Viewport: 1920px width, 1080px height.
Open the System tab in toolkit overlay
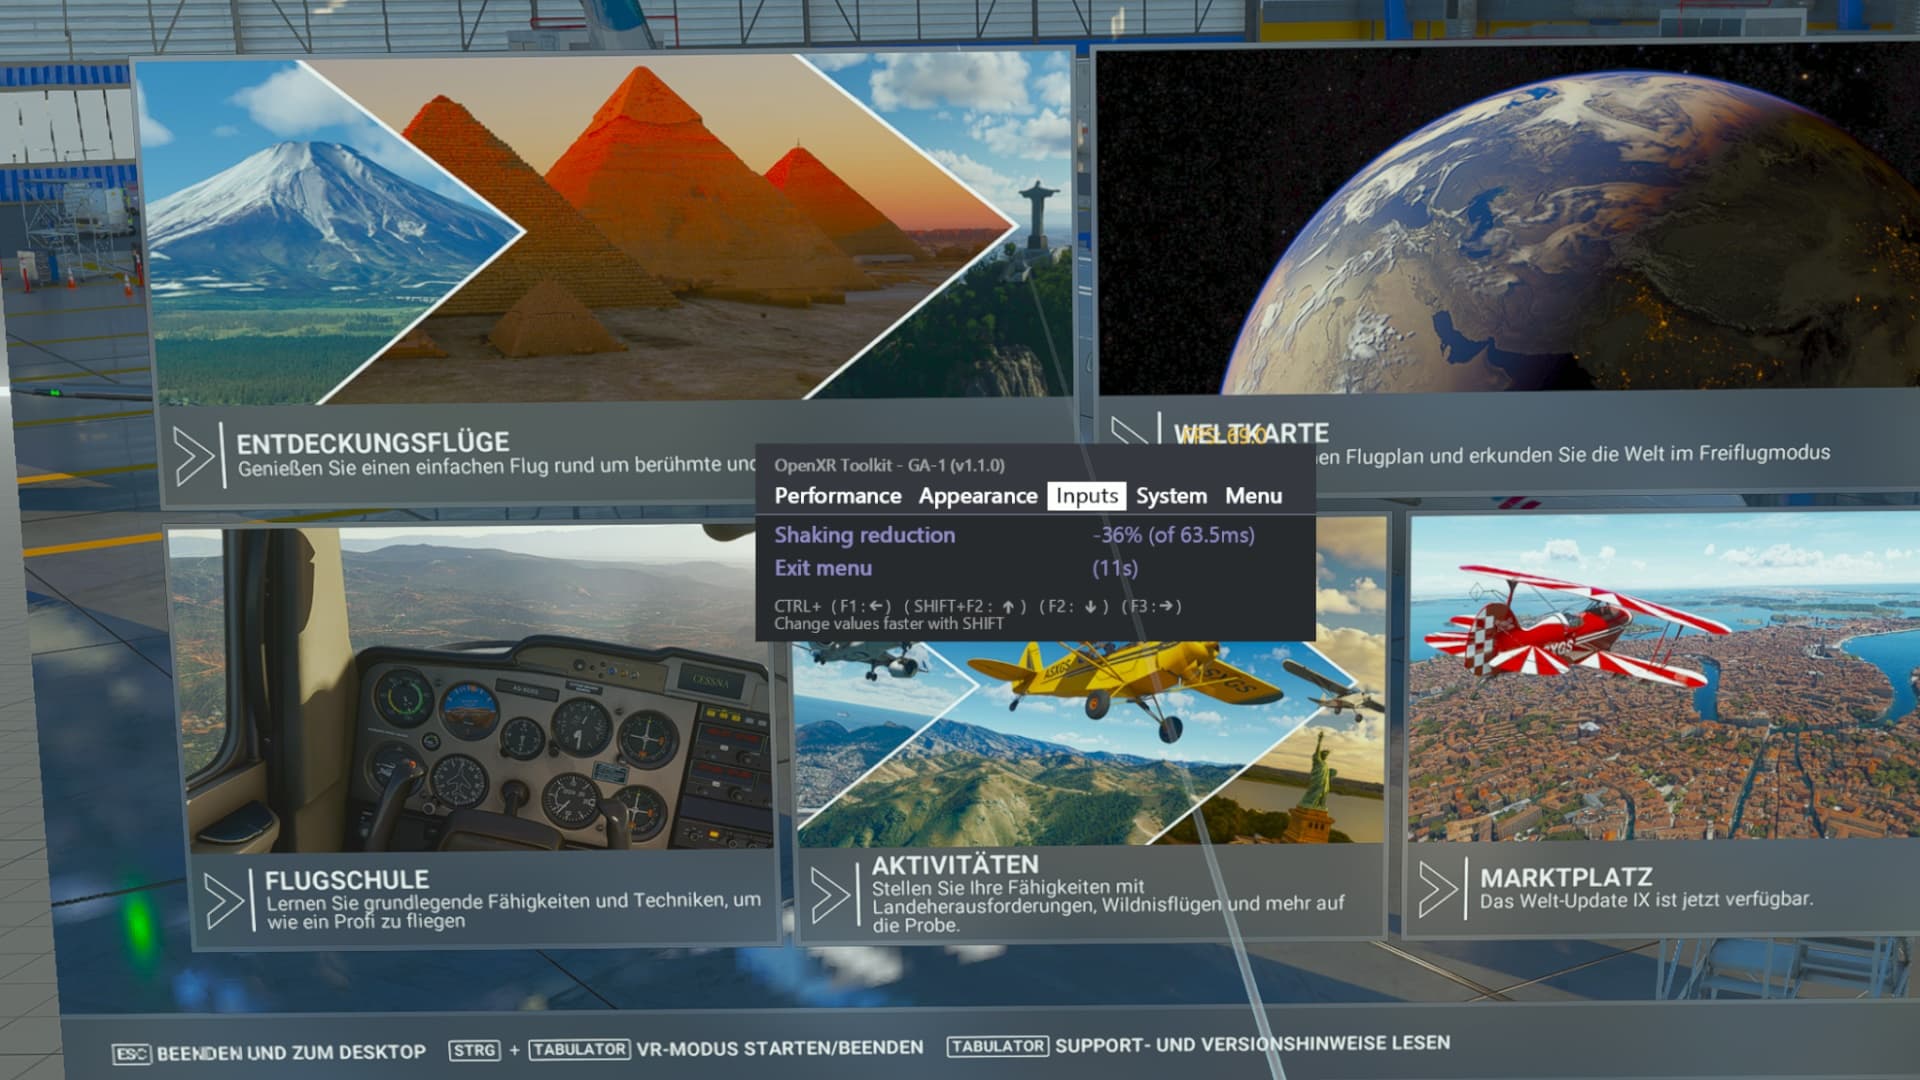tap(1170, 496)
